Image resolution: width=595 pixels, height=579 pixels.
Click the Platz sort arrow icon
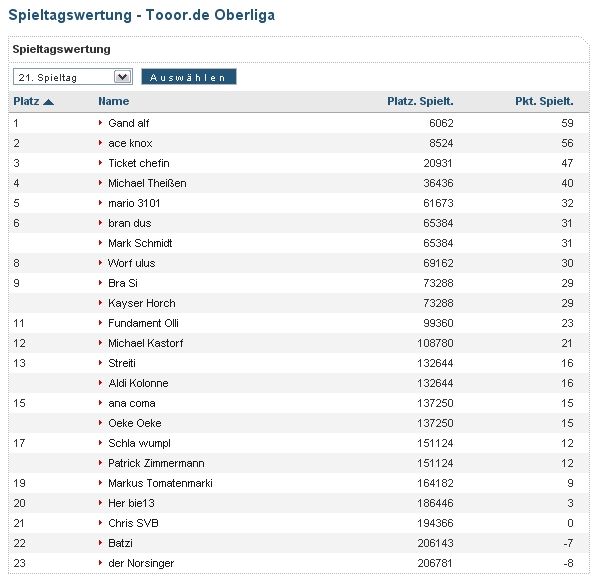49,102
